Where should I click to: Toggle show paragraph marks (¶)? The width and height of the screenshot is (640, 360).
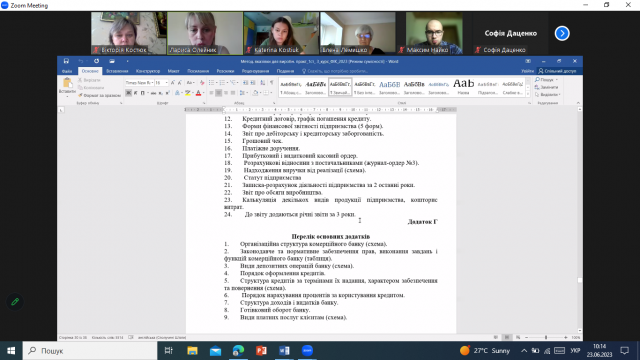[x=271, y=83]
